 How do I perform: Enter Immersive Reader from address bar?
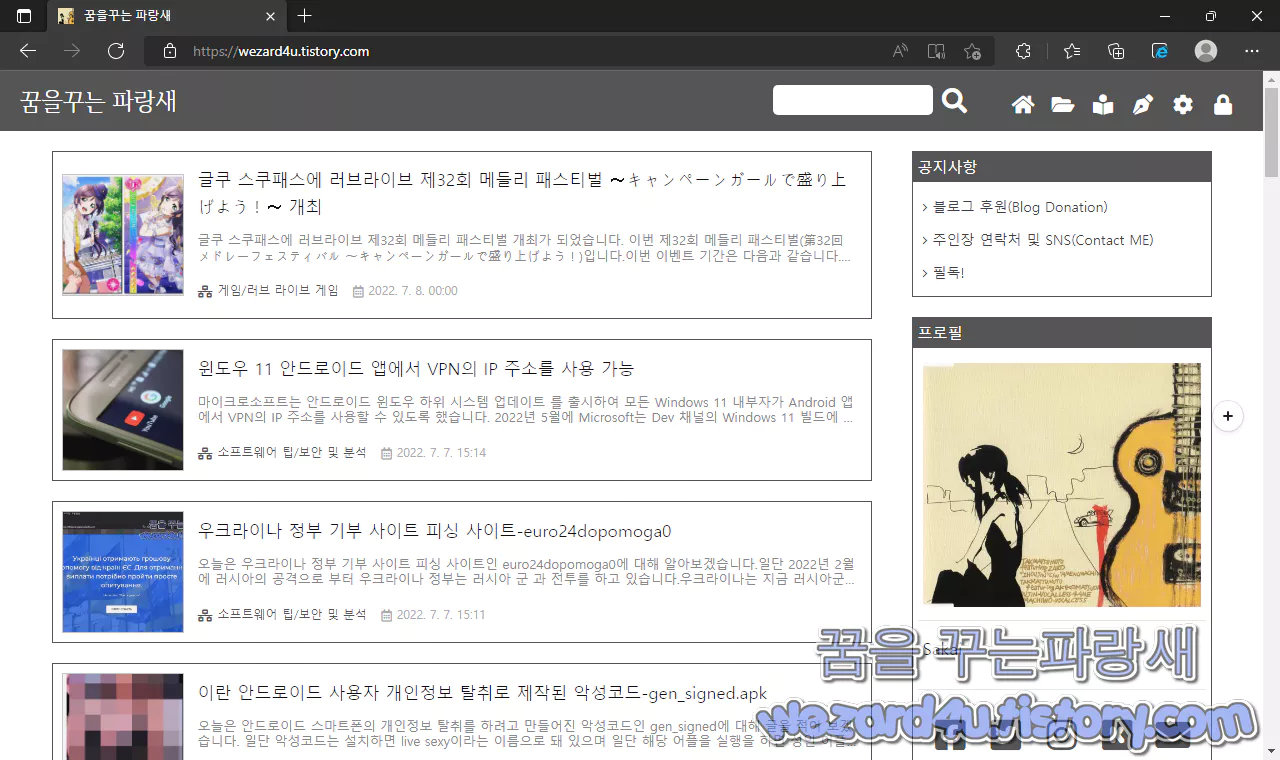[x=936, y=51]
